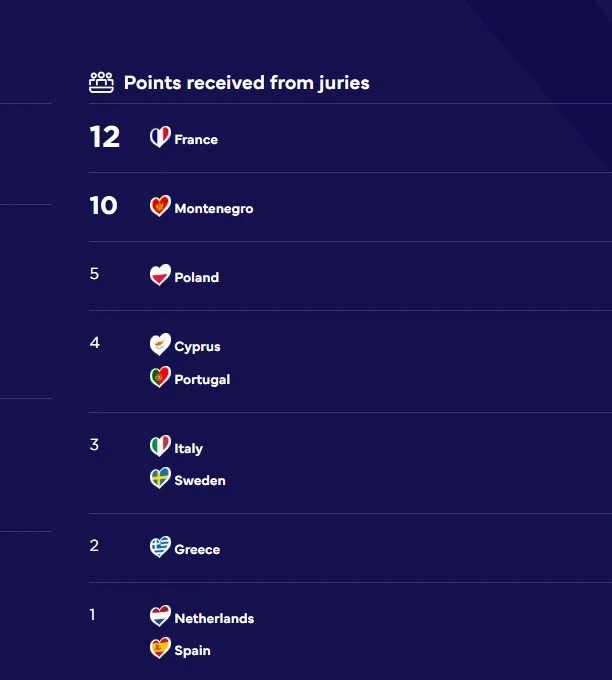
Task: Select the Greece country name
Action: (197, 549)
